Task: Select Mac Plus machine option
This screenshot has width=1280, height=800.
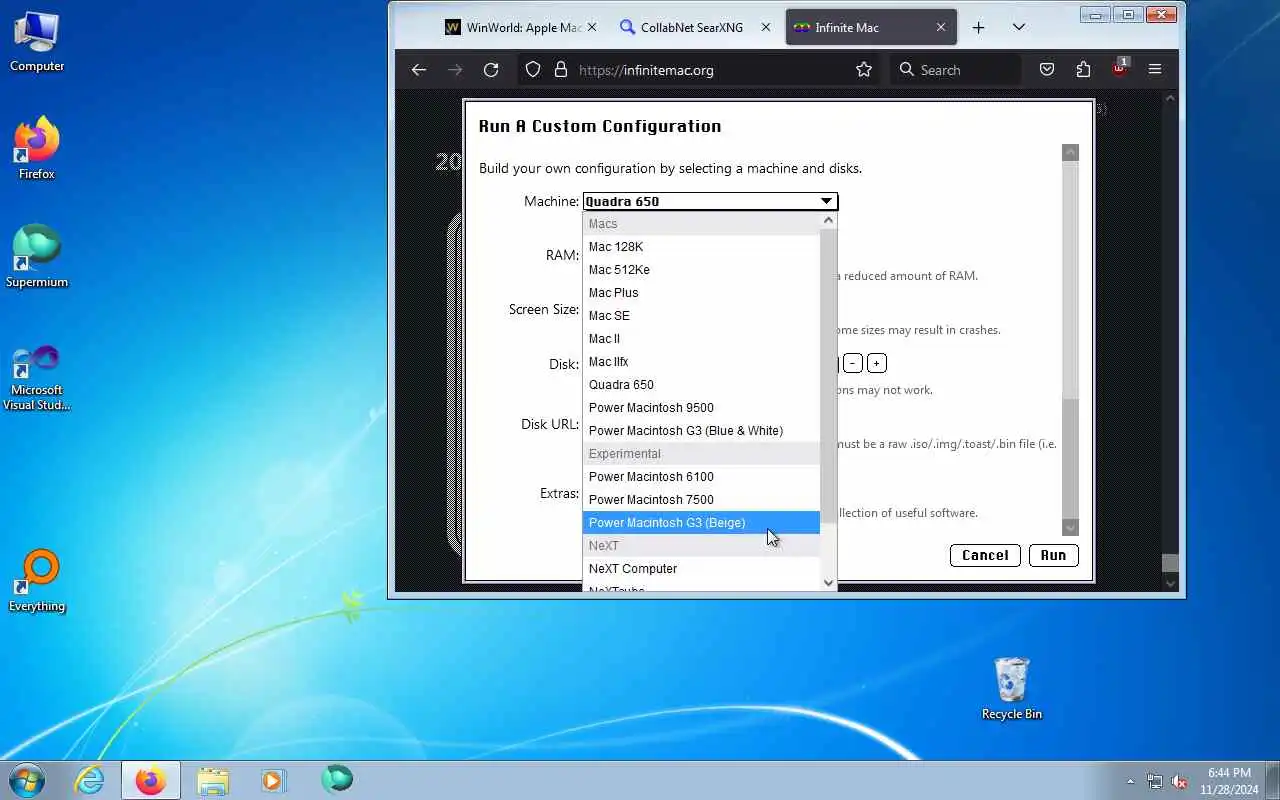Action: coord(701,292)
